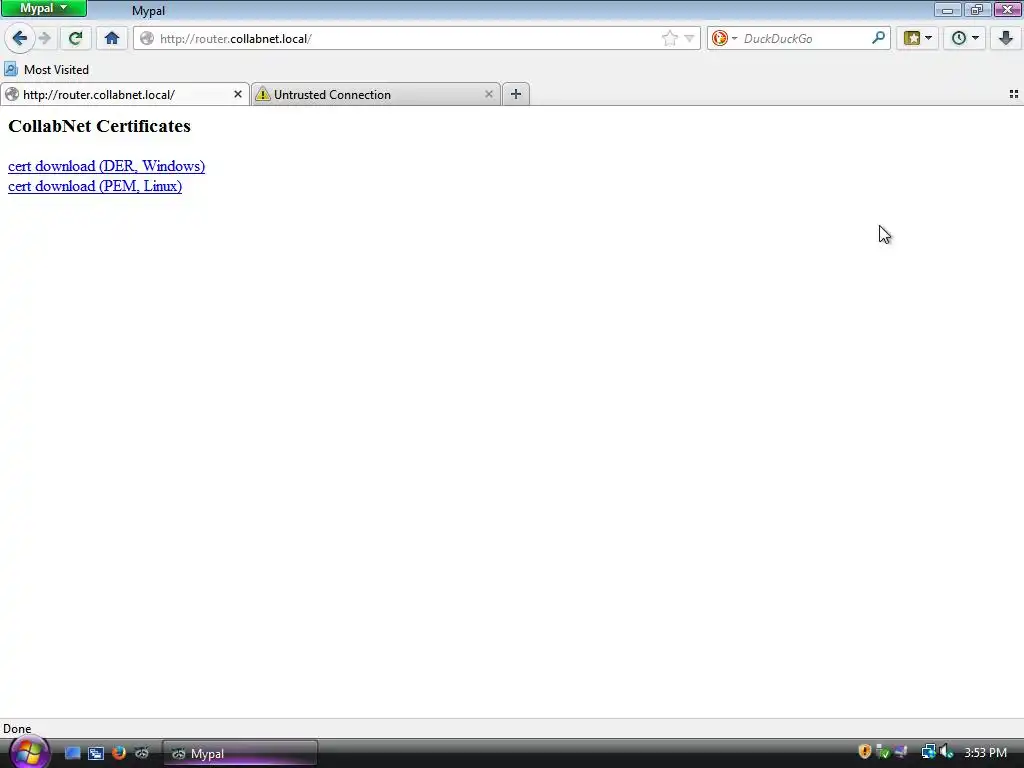Go back one page
The width and height of the screenshot is (1024, 768).
20,39
